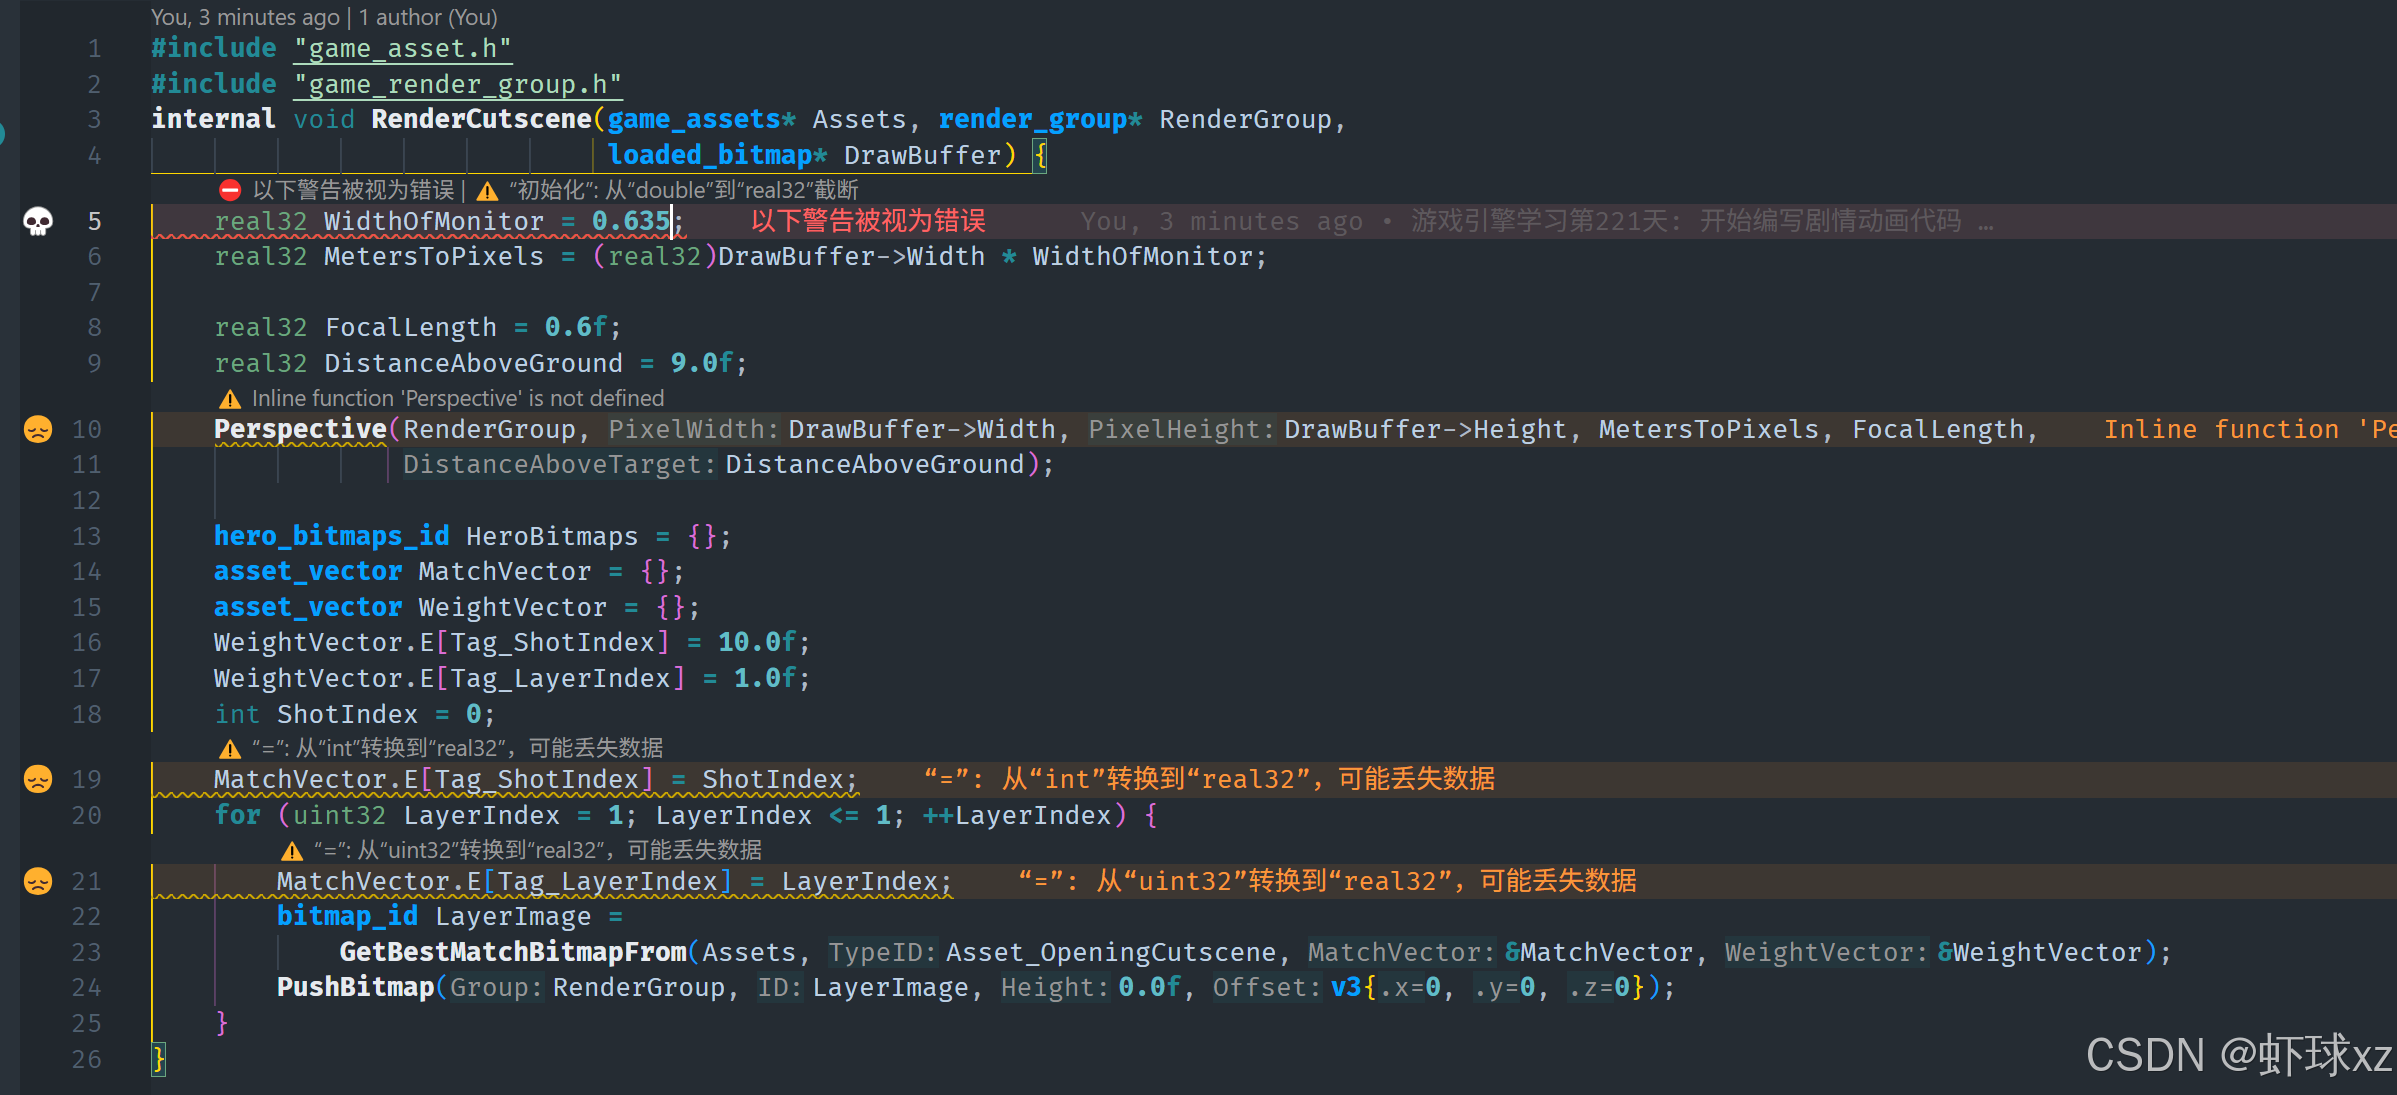Click the inline git blame text on line 5
Viewport: 2397px width, 1095px height.
[1520, 221]
